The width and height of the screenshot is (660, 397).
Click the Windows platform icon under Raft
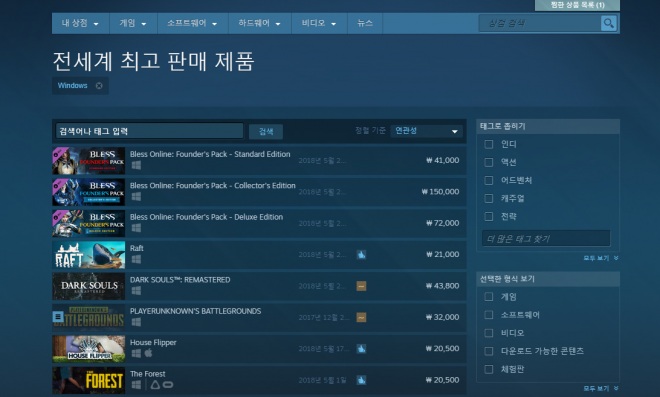(136, 259)
